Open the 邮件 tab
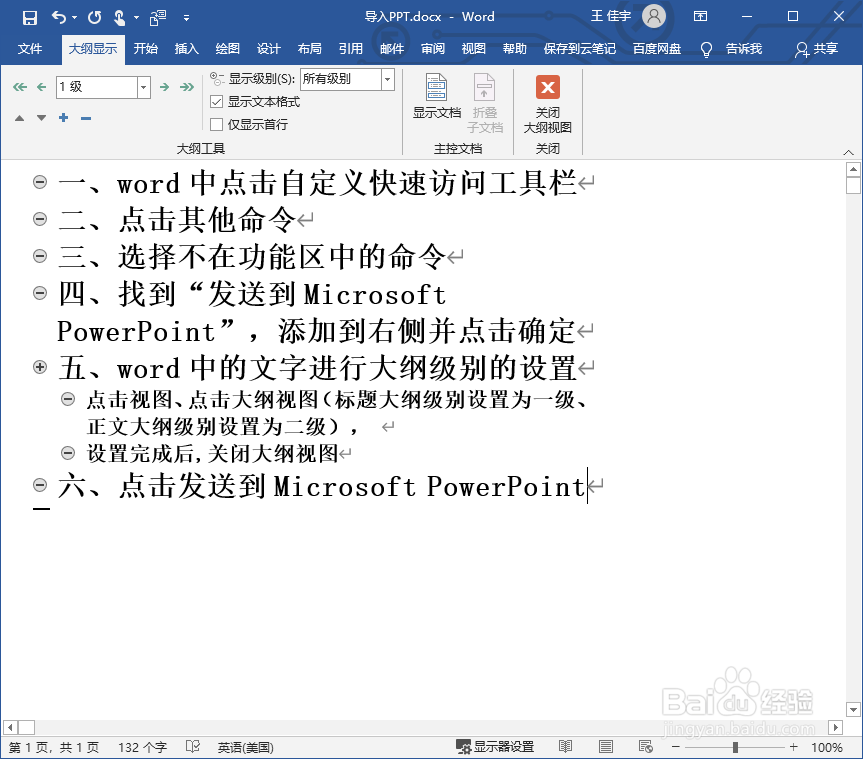The height and width of the screenshot is (759, 863). click(x=392, y=49)
